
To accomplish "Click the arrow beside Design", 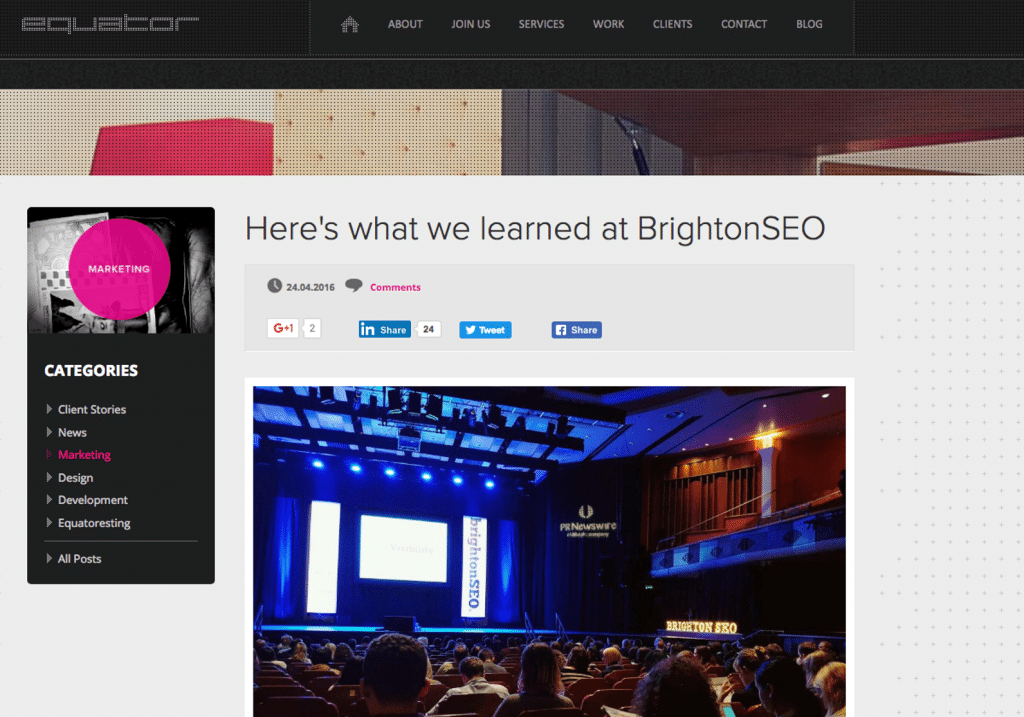I will click(x=49, y=477).
